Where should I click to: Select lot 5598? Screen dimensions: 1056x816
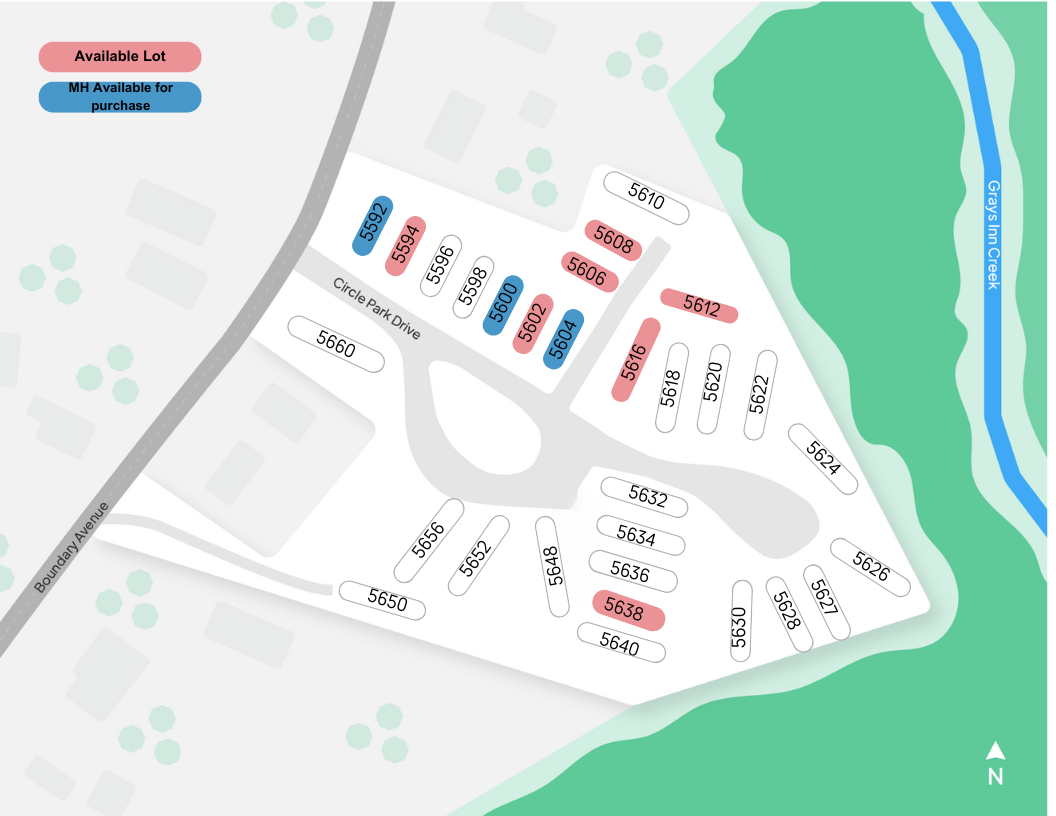pos(473,287)
